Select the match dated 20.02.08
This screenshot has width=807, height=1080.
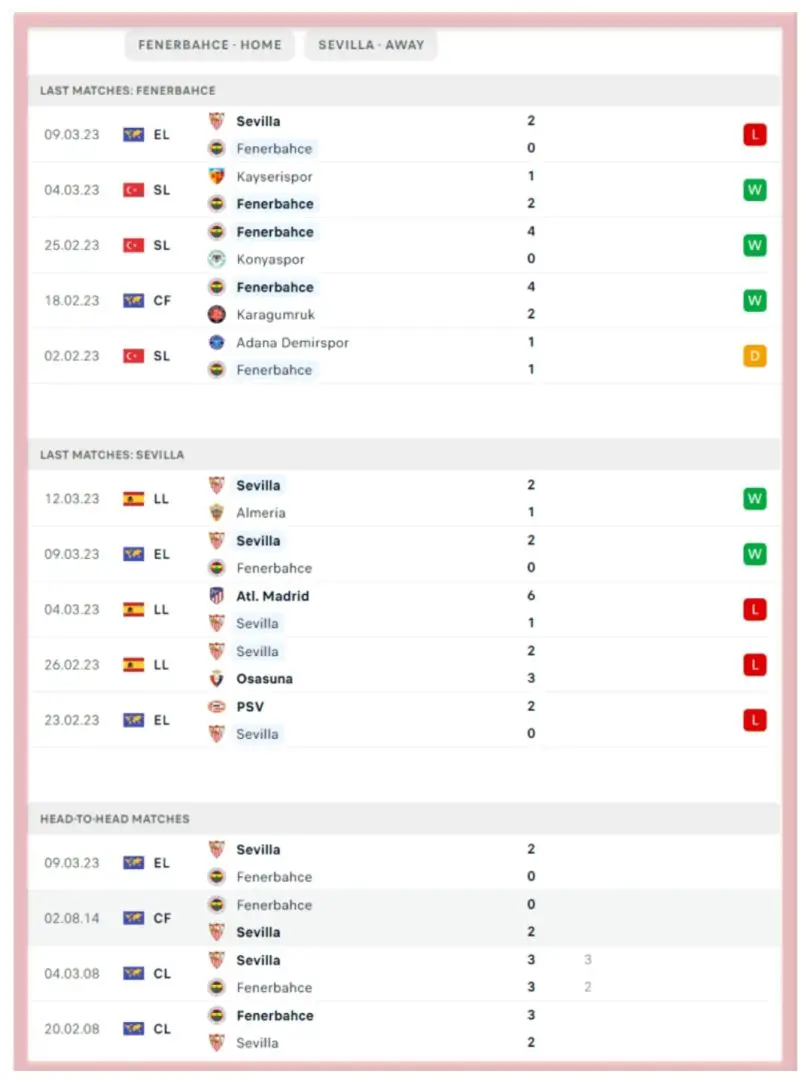click(72, 1028)
